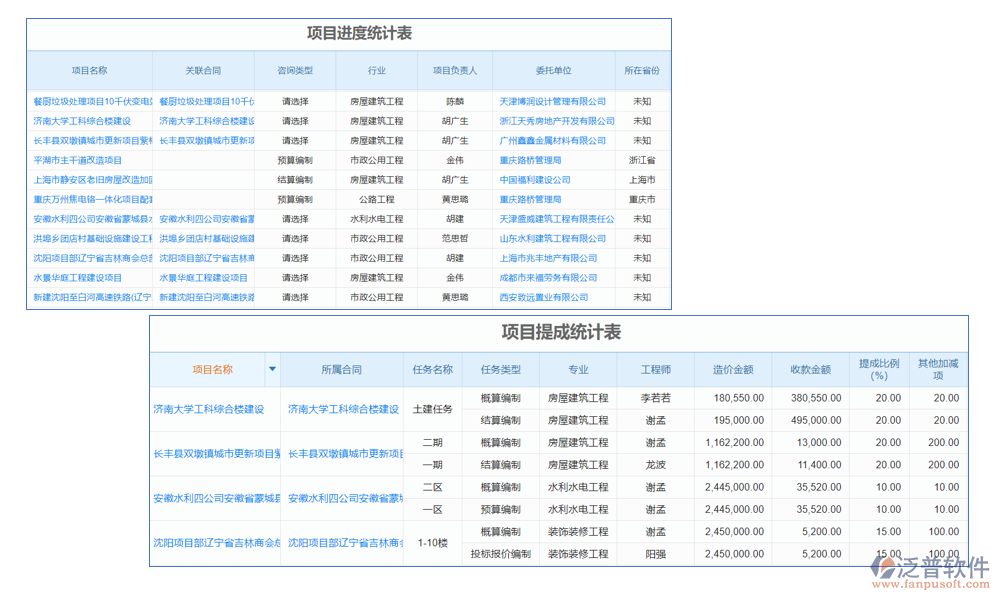The height and width of the screenshot is (600, 1000).
Task: Click the 重庆路桥管理局 link
Action: pyautogui.click(x=531, y=160)
